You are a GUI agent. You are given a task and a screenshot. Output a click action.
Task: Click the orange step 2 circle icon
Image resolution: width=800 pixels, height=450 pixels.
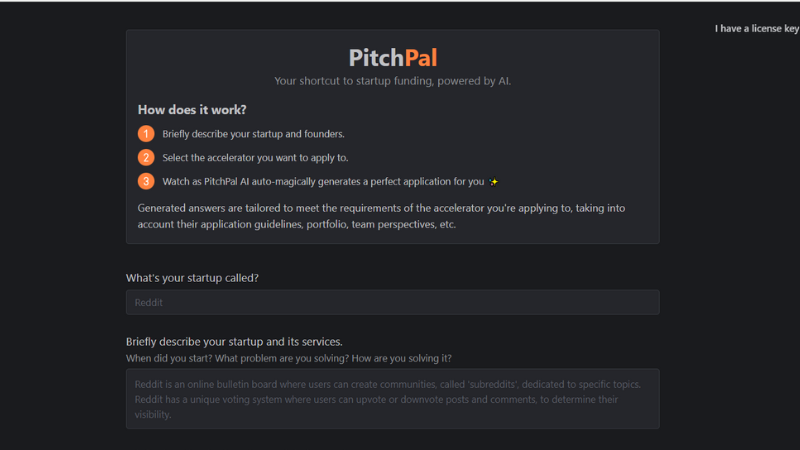146,157
